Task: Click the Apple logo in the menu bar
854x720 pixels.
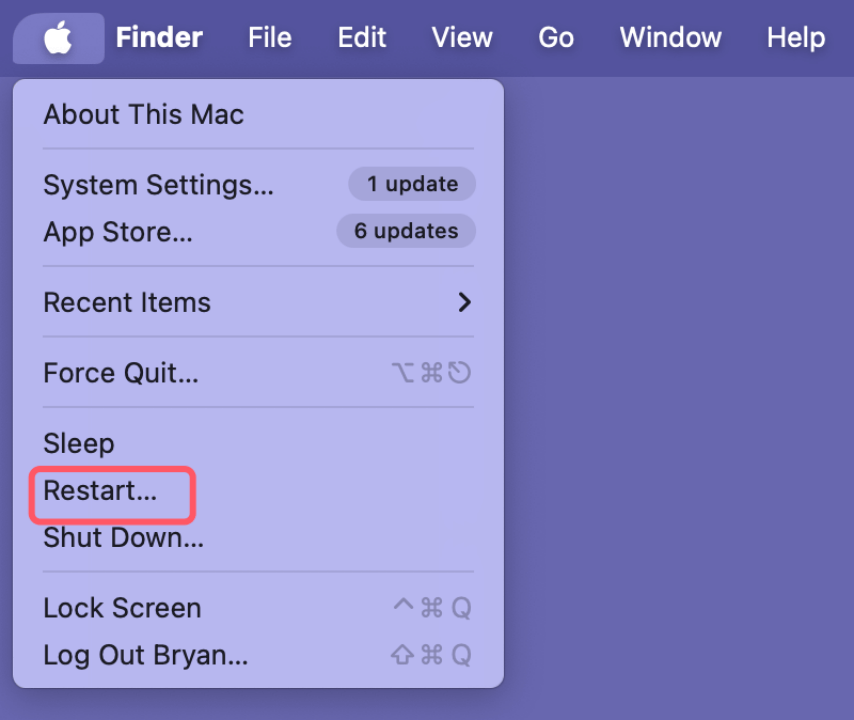Action: coord(57,37)
